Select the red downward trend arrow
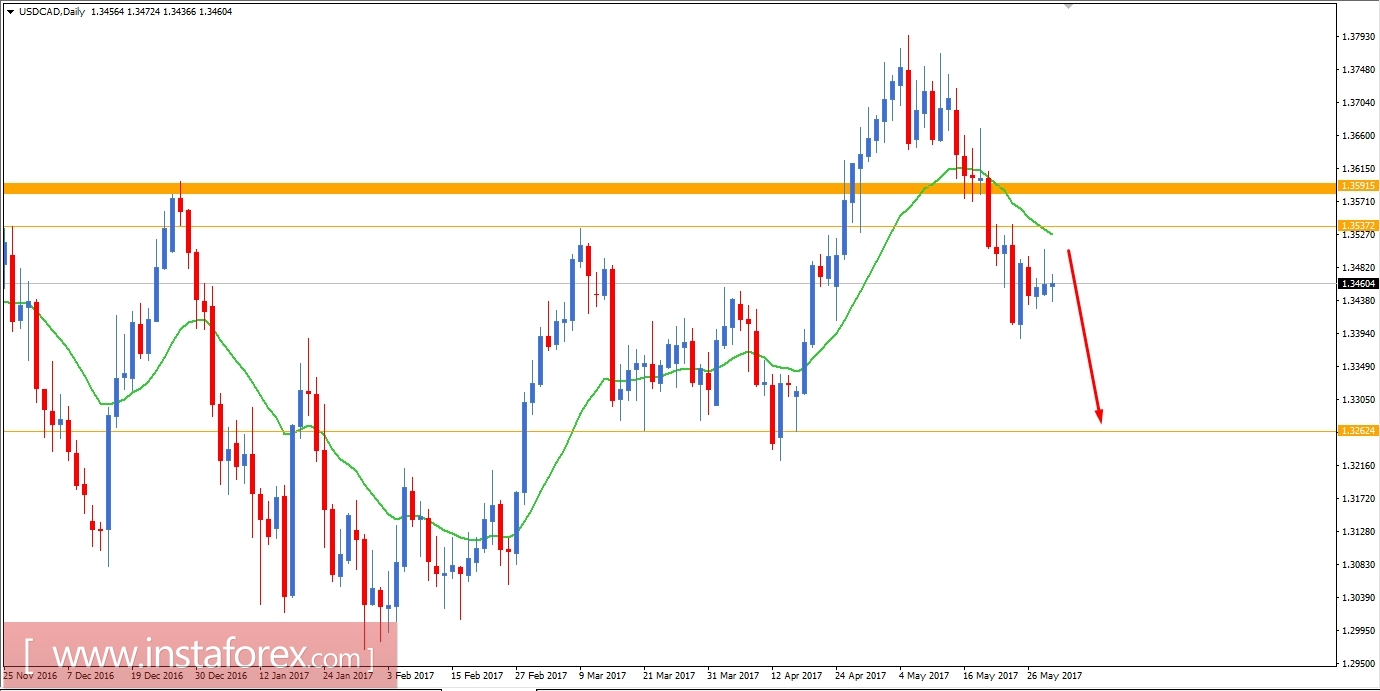Screen dimensions: 1380x691 (x=1085, y=335)
